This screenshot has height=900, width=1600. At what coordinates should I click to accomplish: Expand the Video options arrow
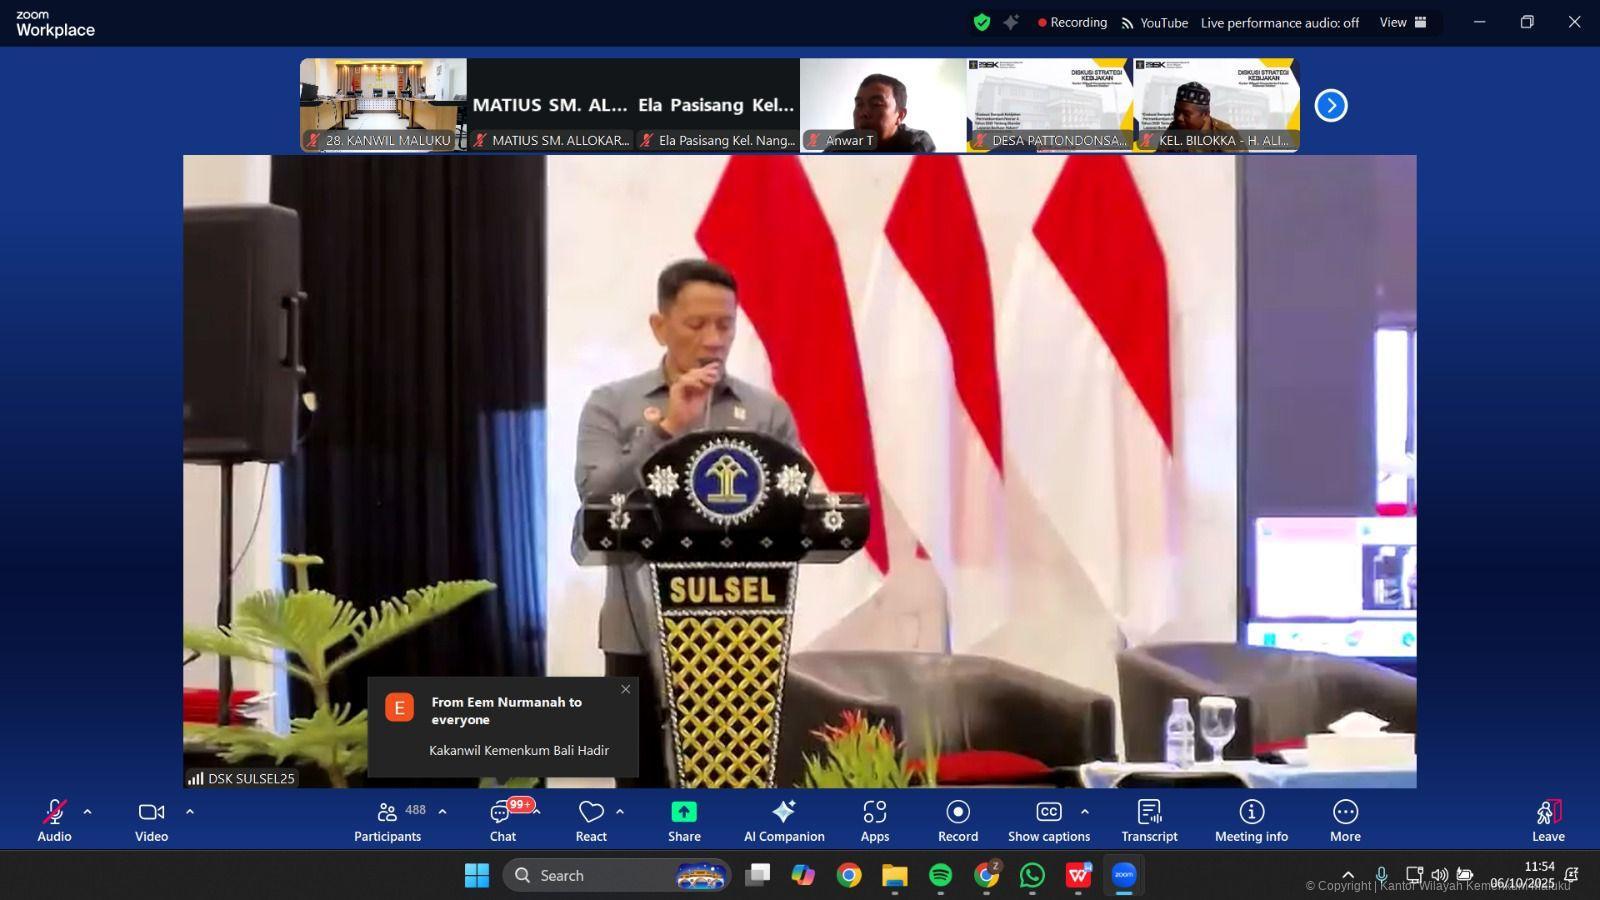click(x=190, y=812)
